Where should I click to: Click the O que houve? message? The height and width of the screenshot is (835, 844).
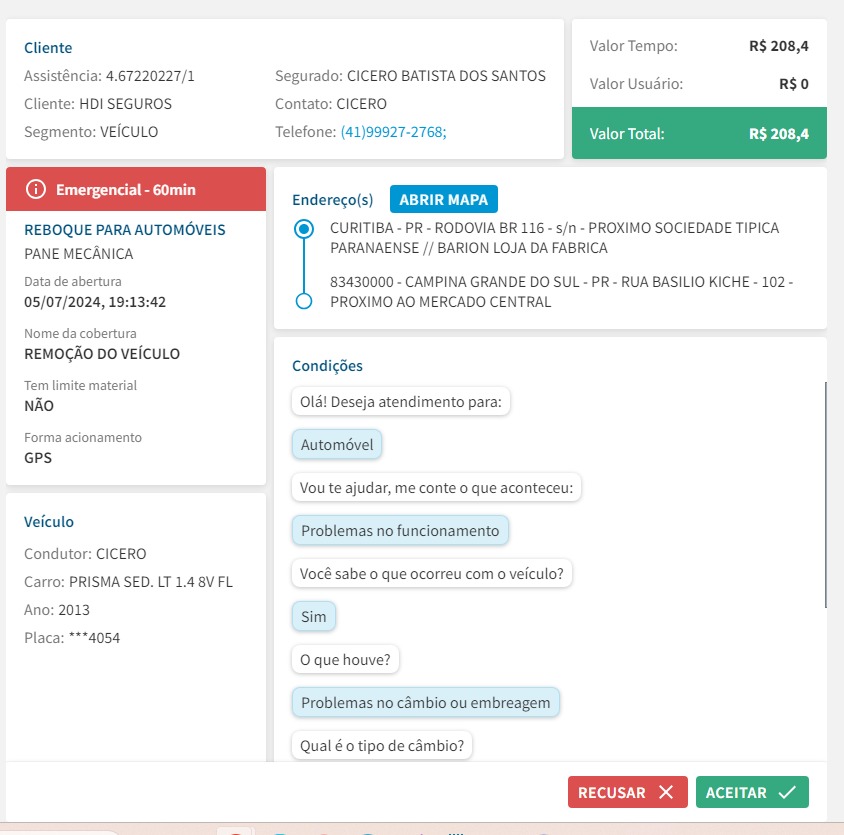point(345,659)
